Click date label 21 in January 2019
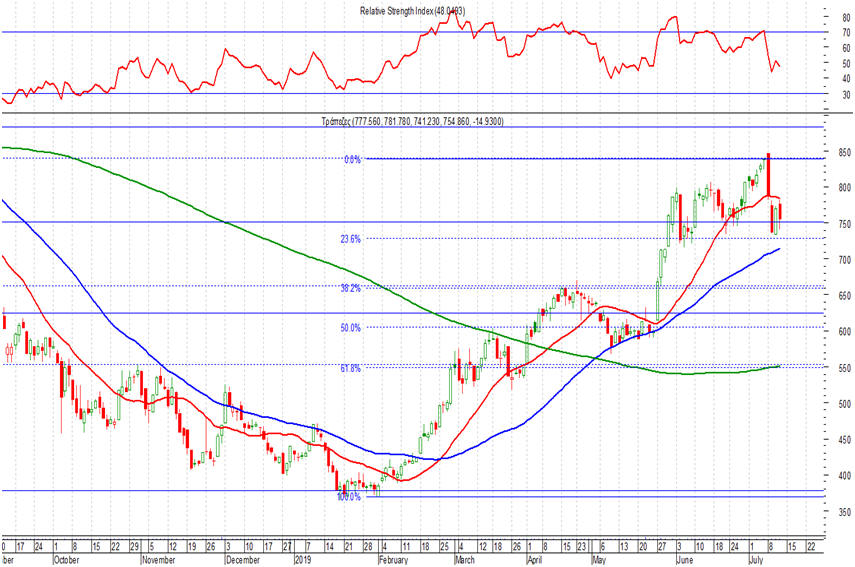855x567 pixels. pos(349,547)
